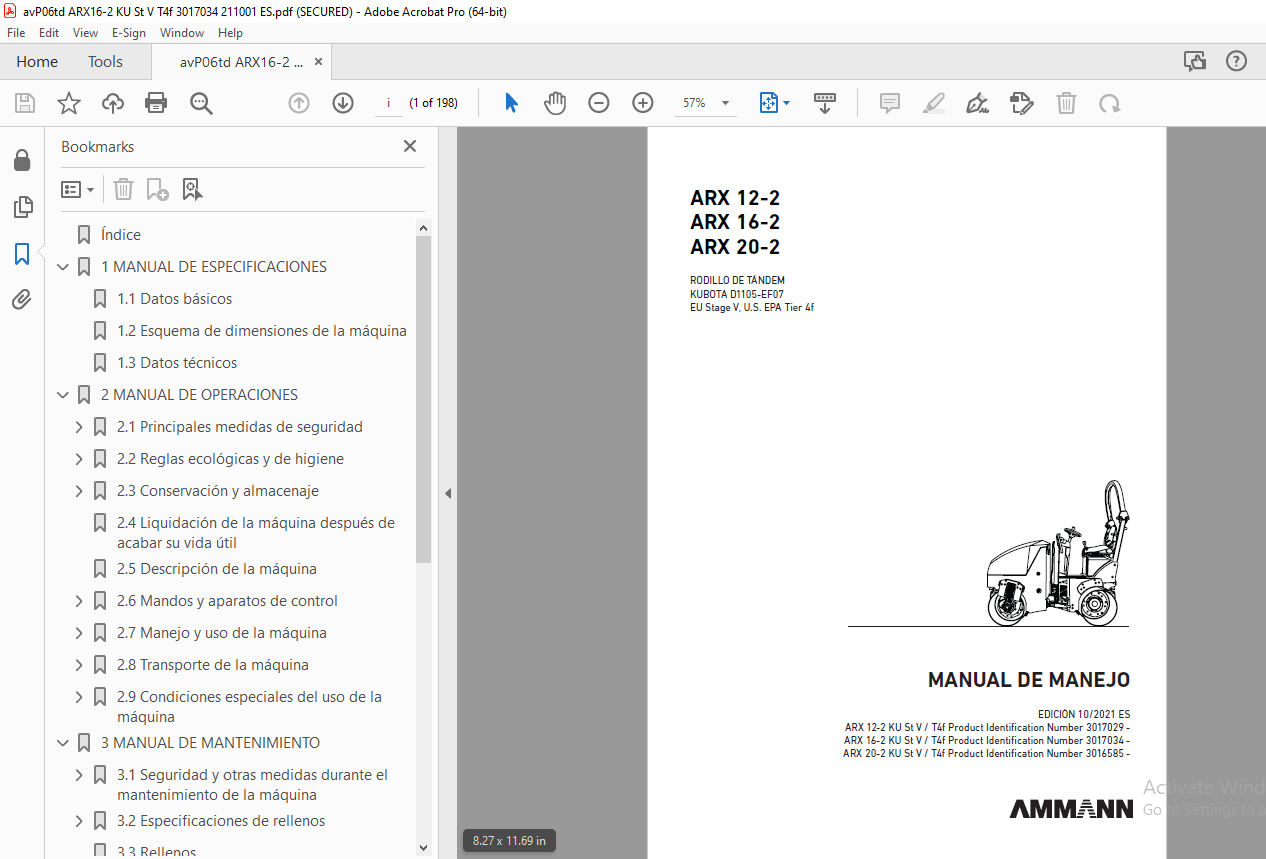Viewport: 1266px width, 859px height.
Task: Open the Edit menu
Action: pos(49,33)
